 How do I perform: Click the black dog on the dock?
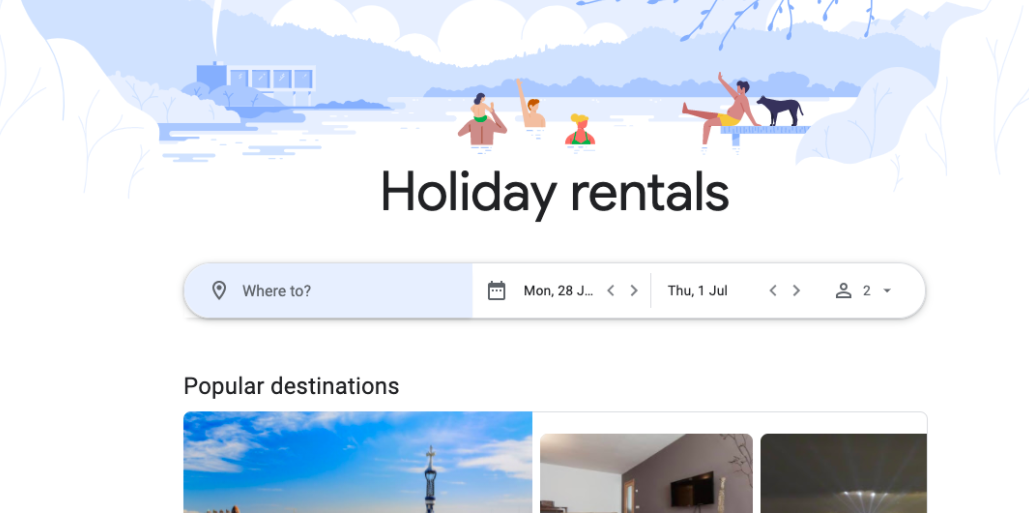780,110
